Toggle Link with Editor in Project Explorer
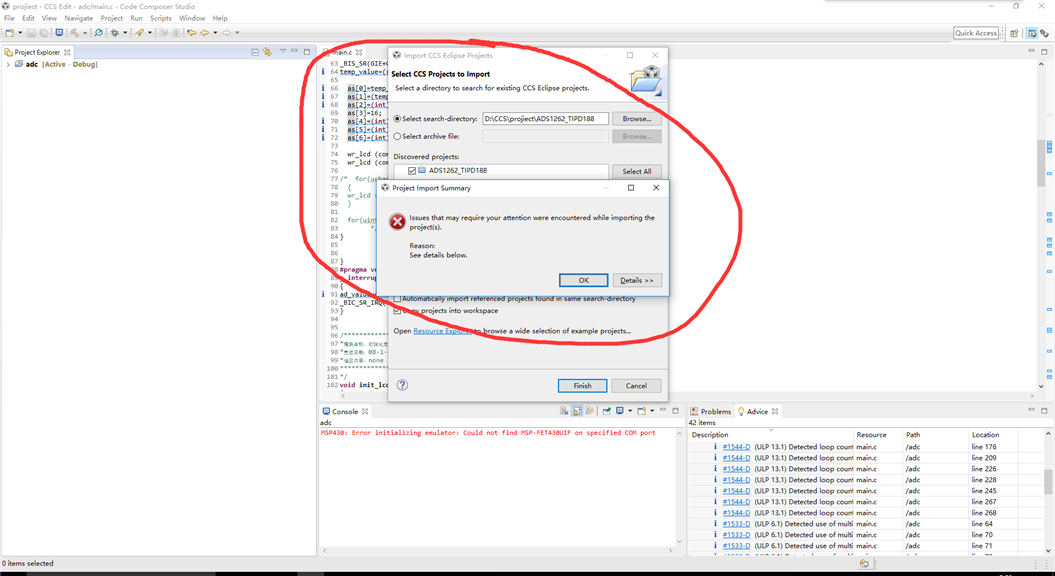Viewport: 1055px width, 576px height. point(268,52)
